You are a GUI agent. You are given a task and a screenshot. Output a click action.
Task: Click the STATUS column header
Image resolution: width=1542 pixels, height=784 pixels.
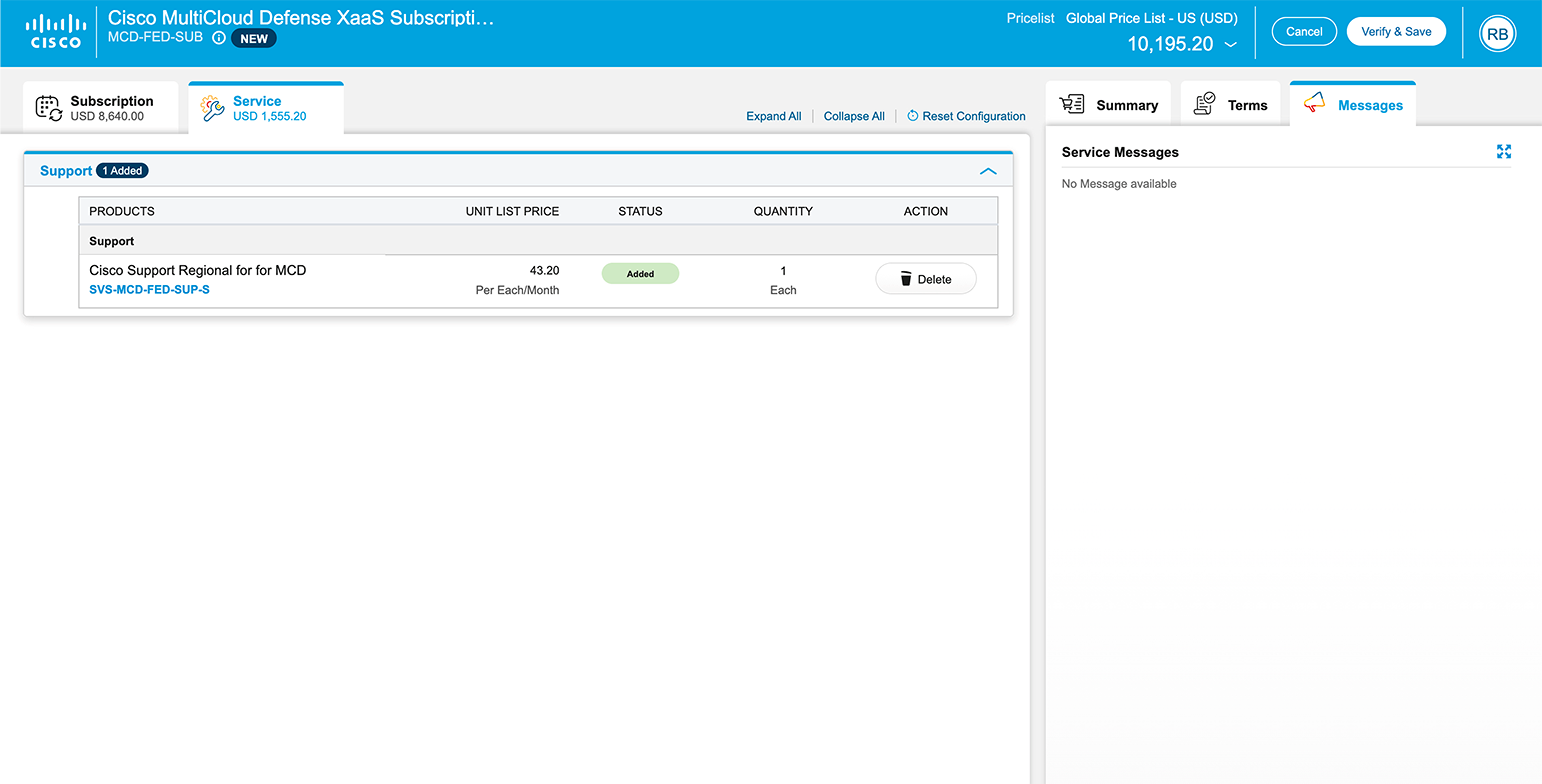640,211
